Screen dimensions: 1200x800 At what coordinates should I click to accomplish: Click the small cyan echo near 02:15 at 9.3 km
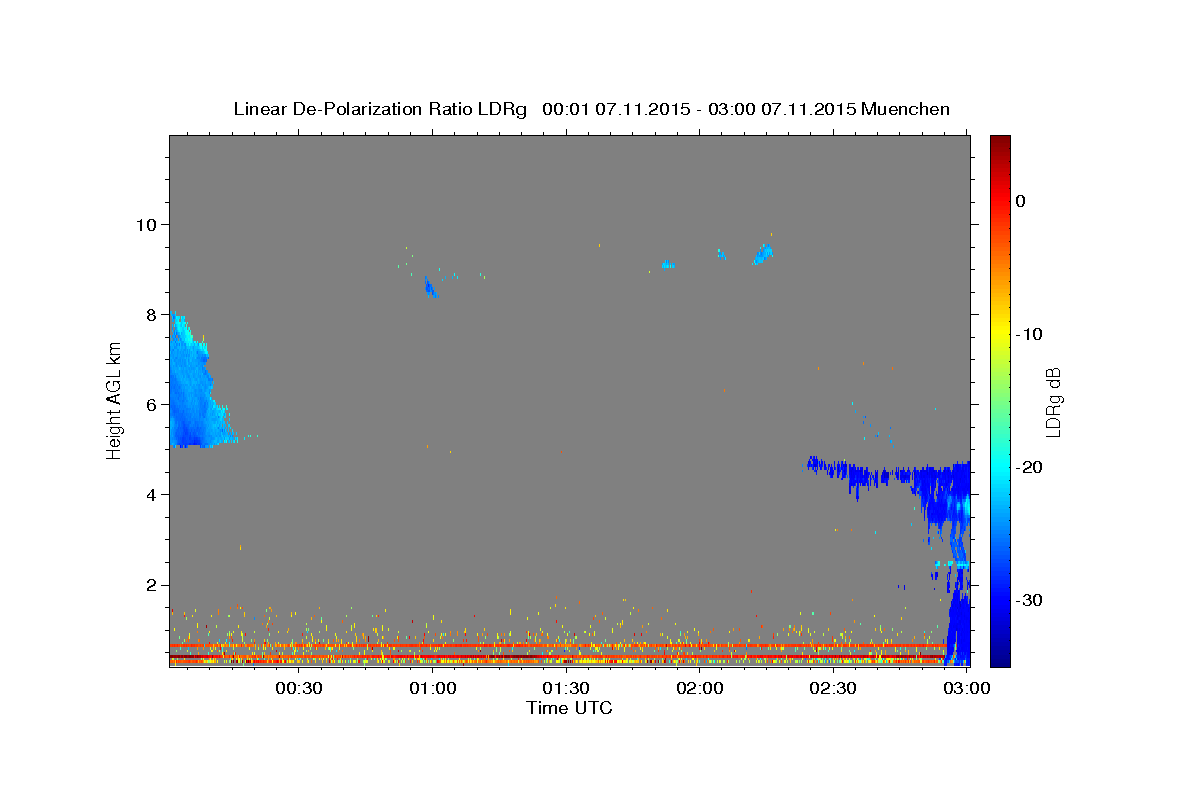coord(764,254)
